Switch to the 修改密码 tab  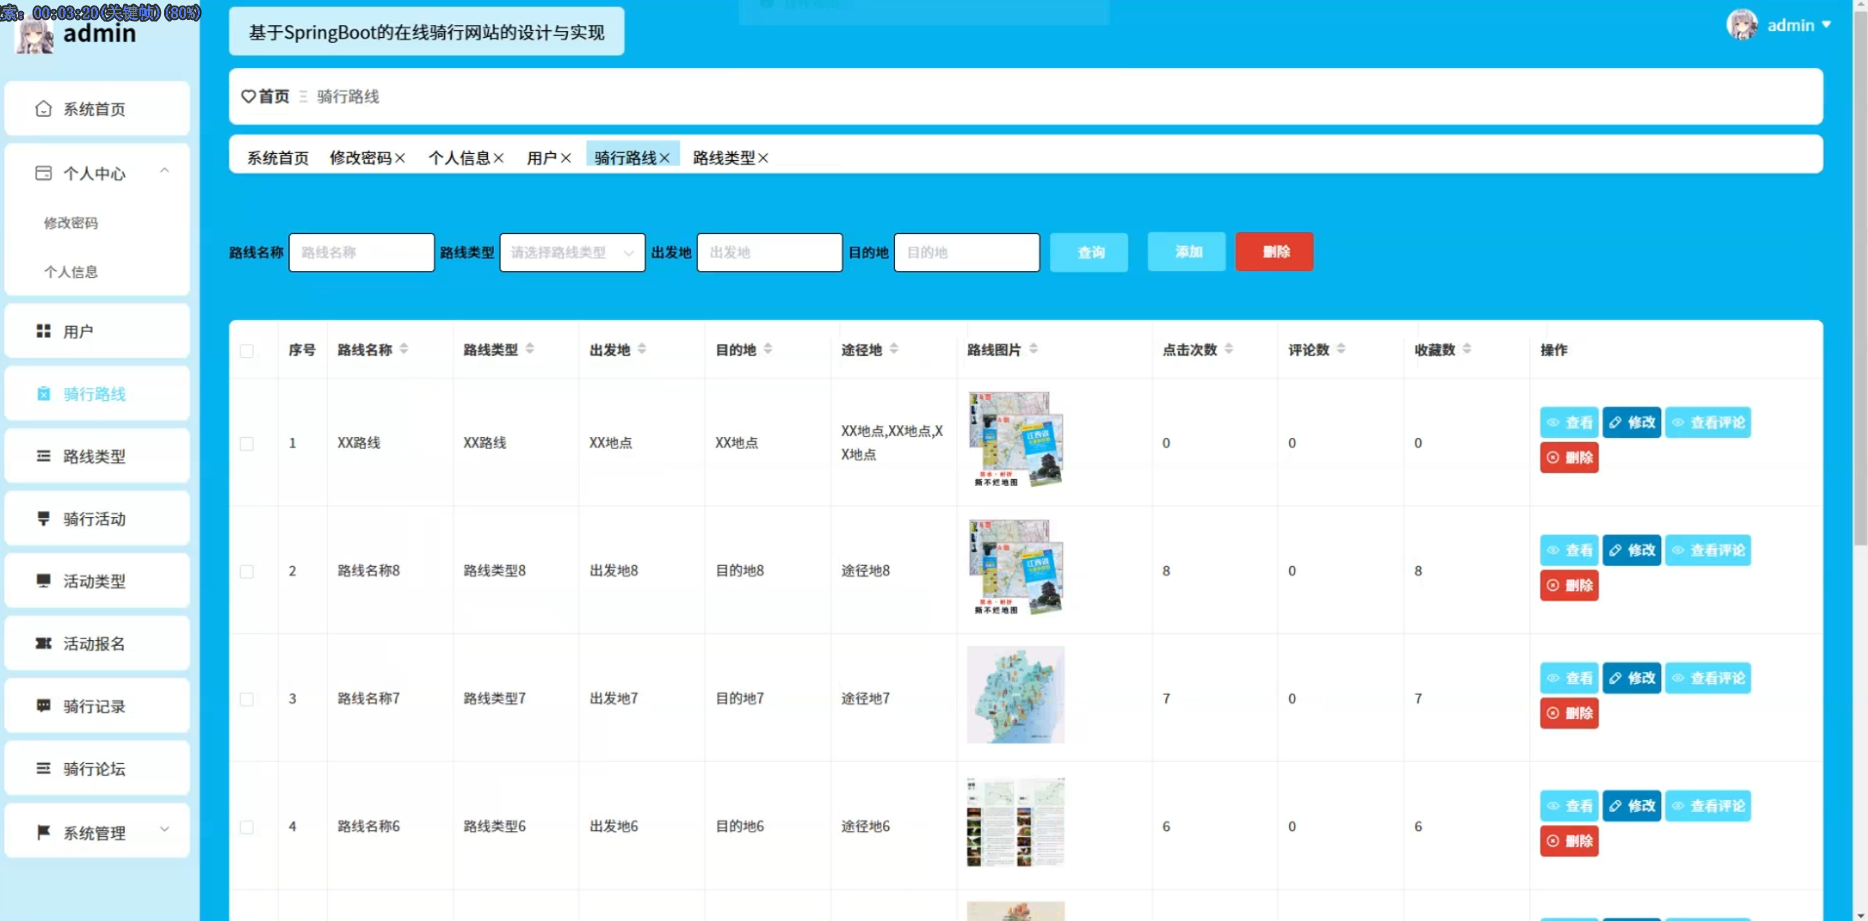(x=361, y=158)
